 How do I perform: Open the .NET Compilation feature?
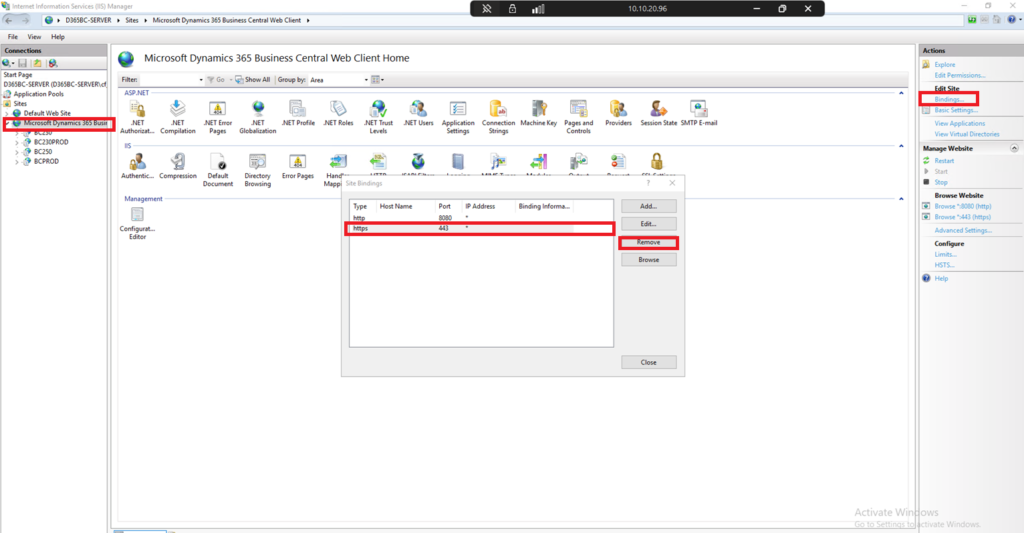point(178,117)
